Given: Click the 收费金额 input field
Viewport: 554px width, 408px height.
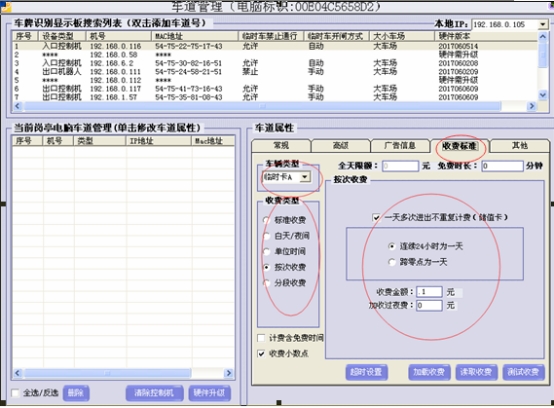Looking at the screenshot, I should coord(429,292).
